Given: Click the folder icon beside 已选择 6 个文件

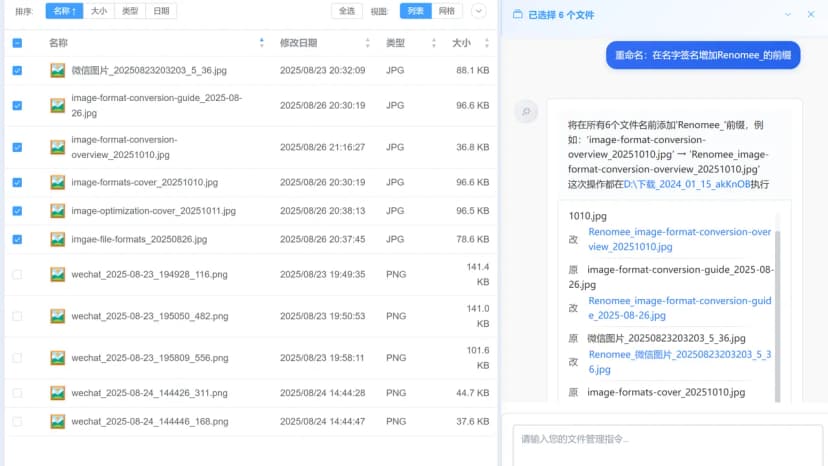Looking at the screenshot, I should tap(518, 15).
